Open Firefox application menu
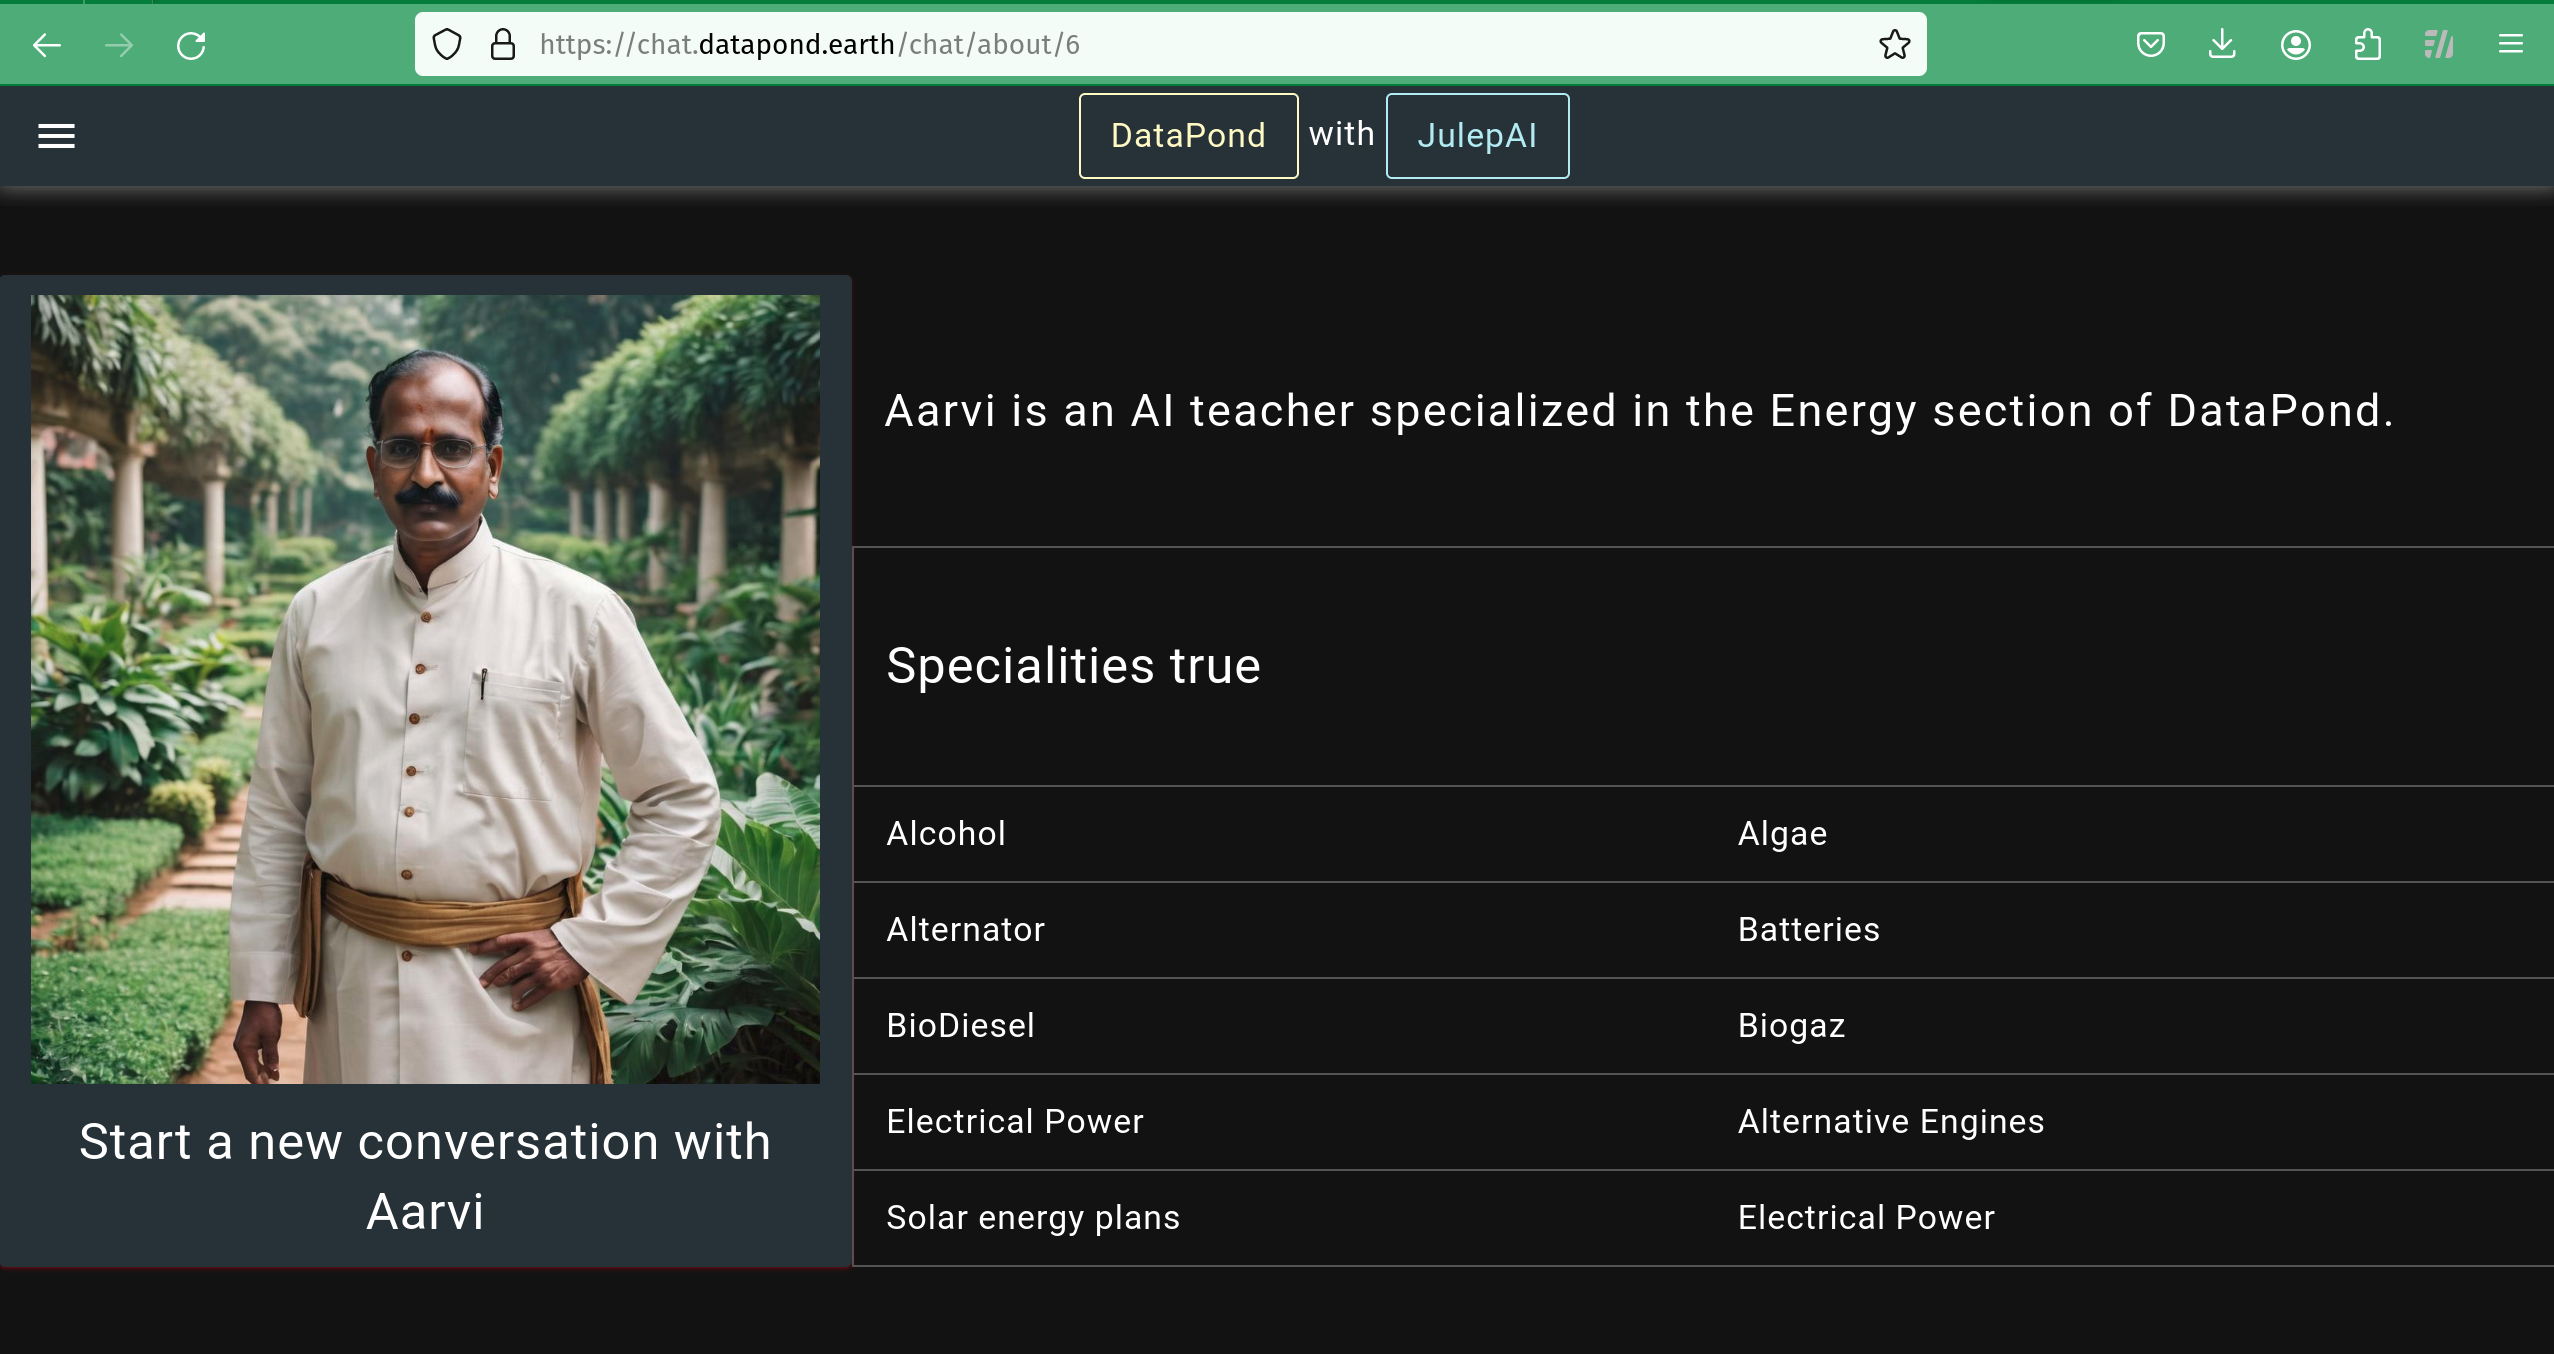Screen dimensions: 2554x1354 (2510, 45)
